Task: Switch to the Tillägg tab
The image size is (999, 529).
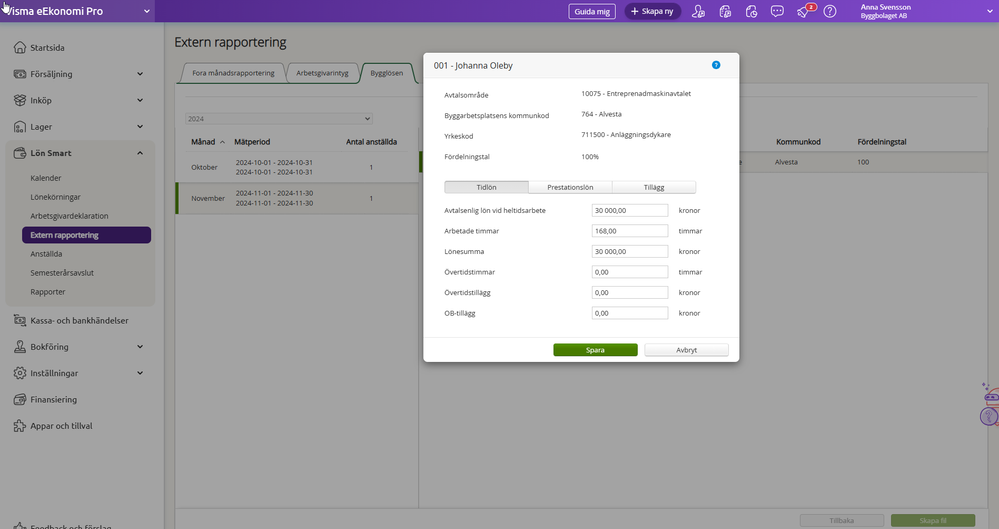Action: point(653,187)
